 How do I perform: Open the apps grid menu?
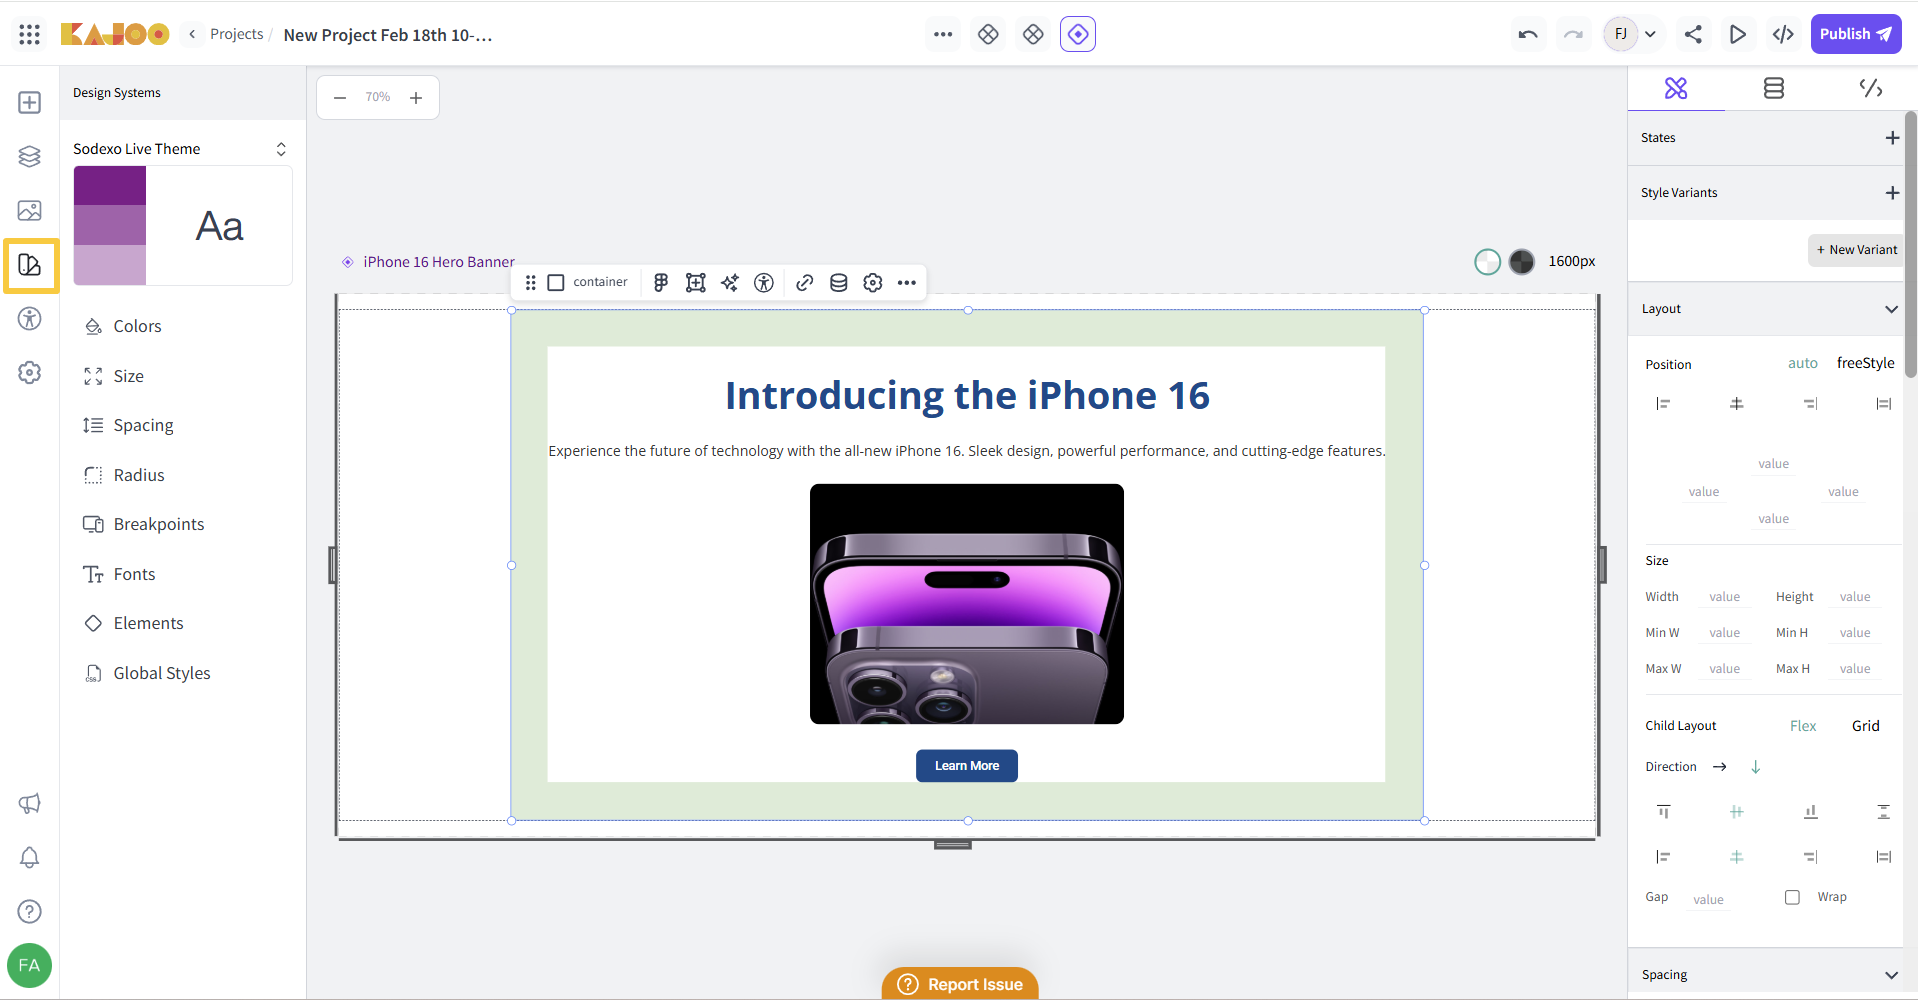pyautogui.click(x=30, y=34)
